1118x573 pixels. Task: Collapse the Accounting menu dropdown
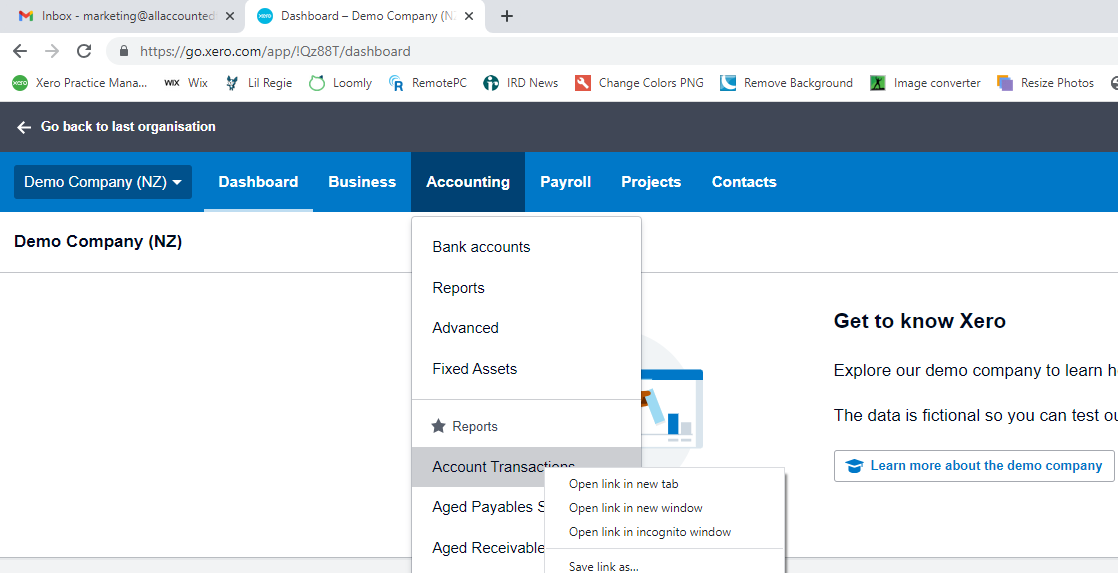click(467, 182)
